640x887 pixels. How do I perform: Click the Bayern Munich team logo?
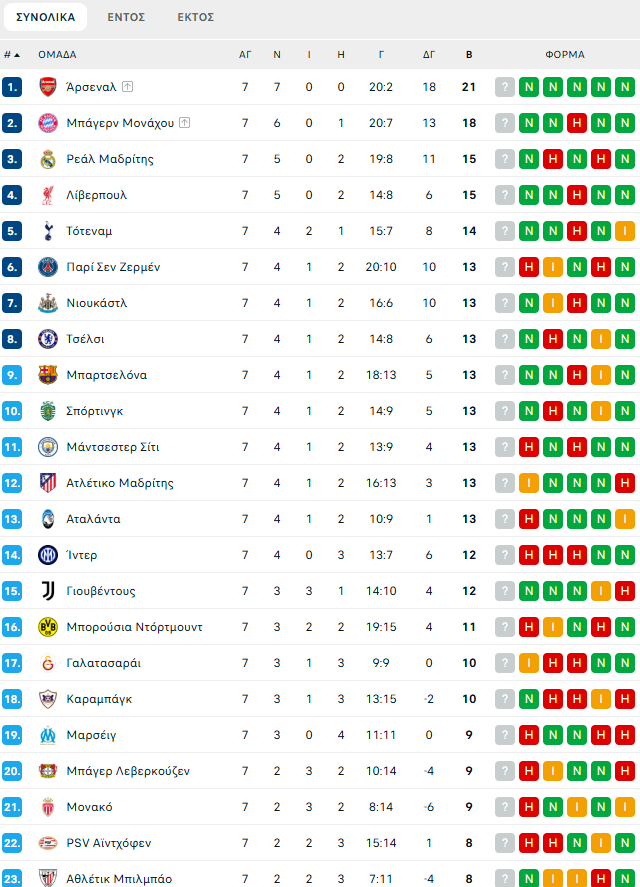point(48,123)
